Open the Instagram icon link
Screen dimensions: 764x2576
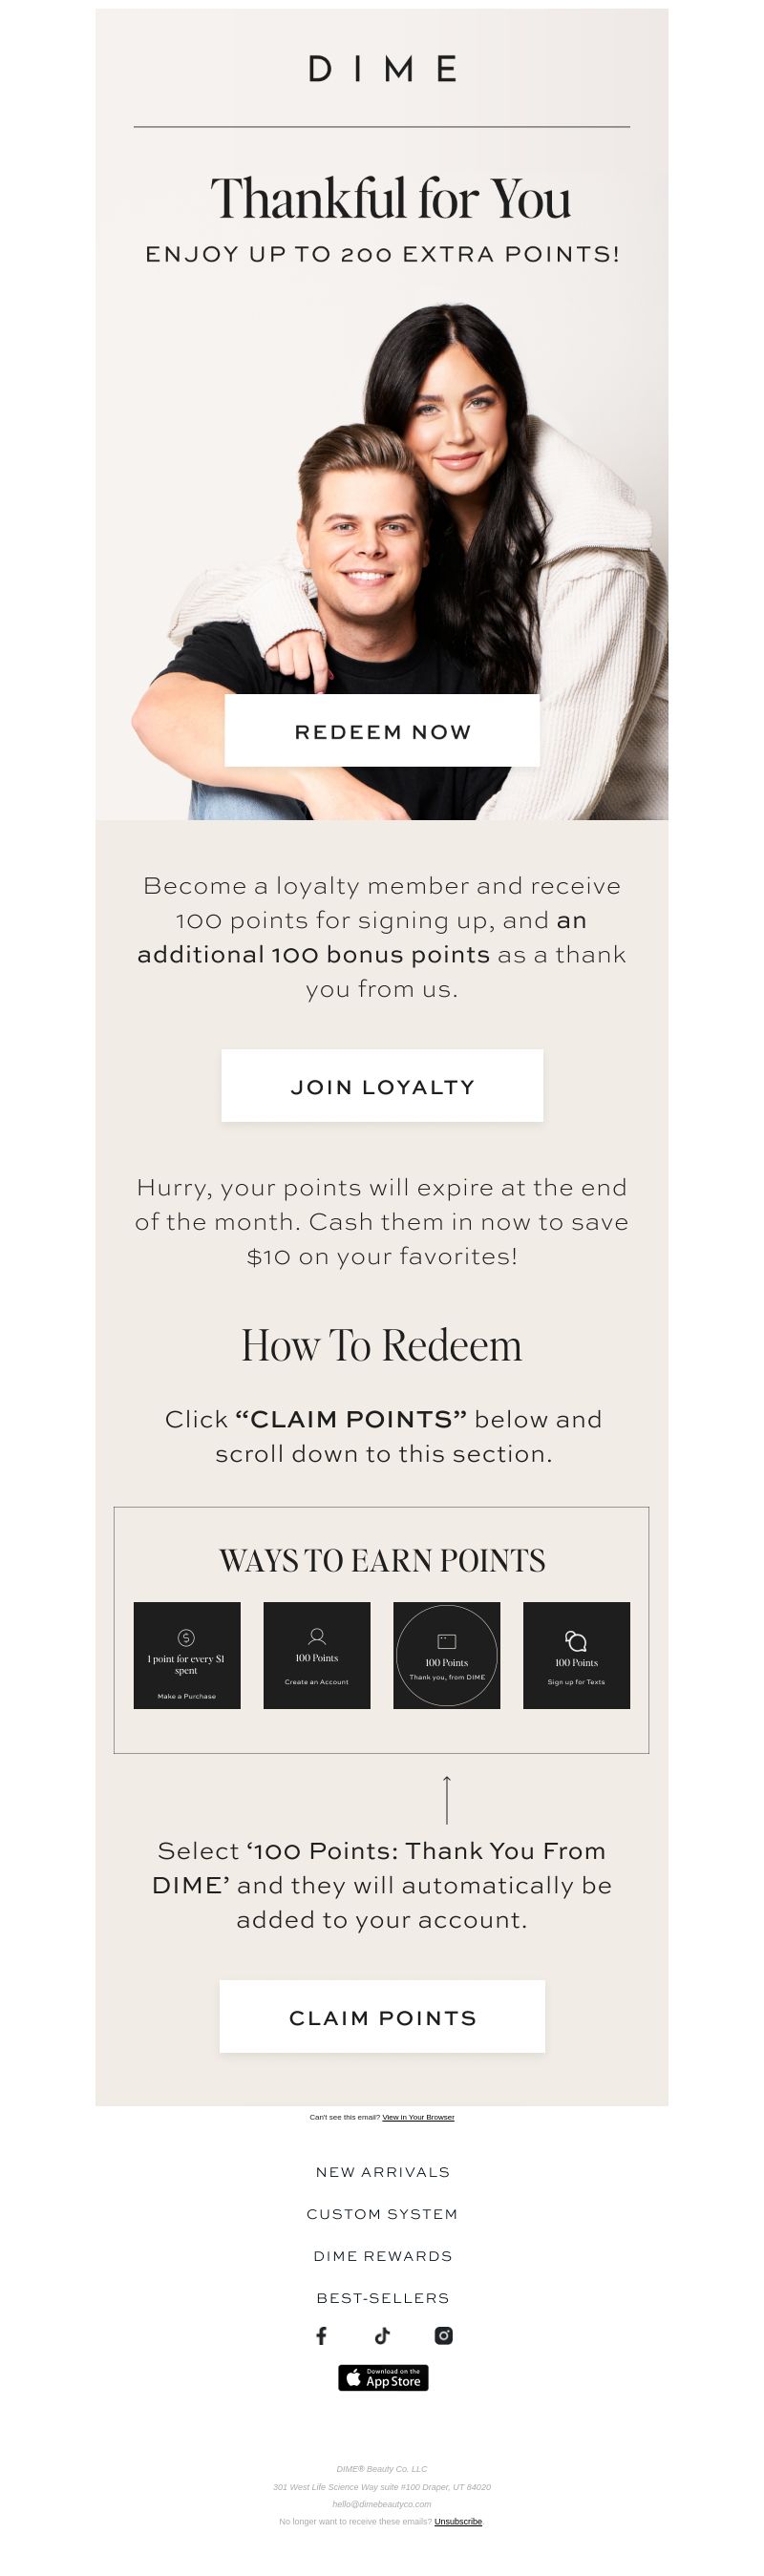tap(443, 2335)
